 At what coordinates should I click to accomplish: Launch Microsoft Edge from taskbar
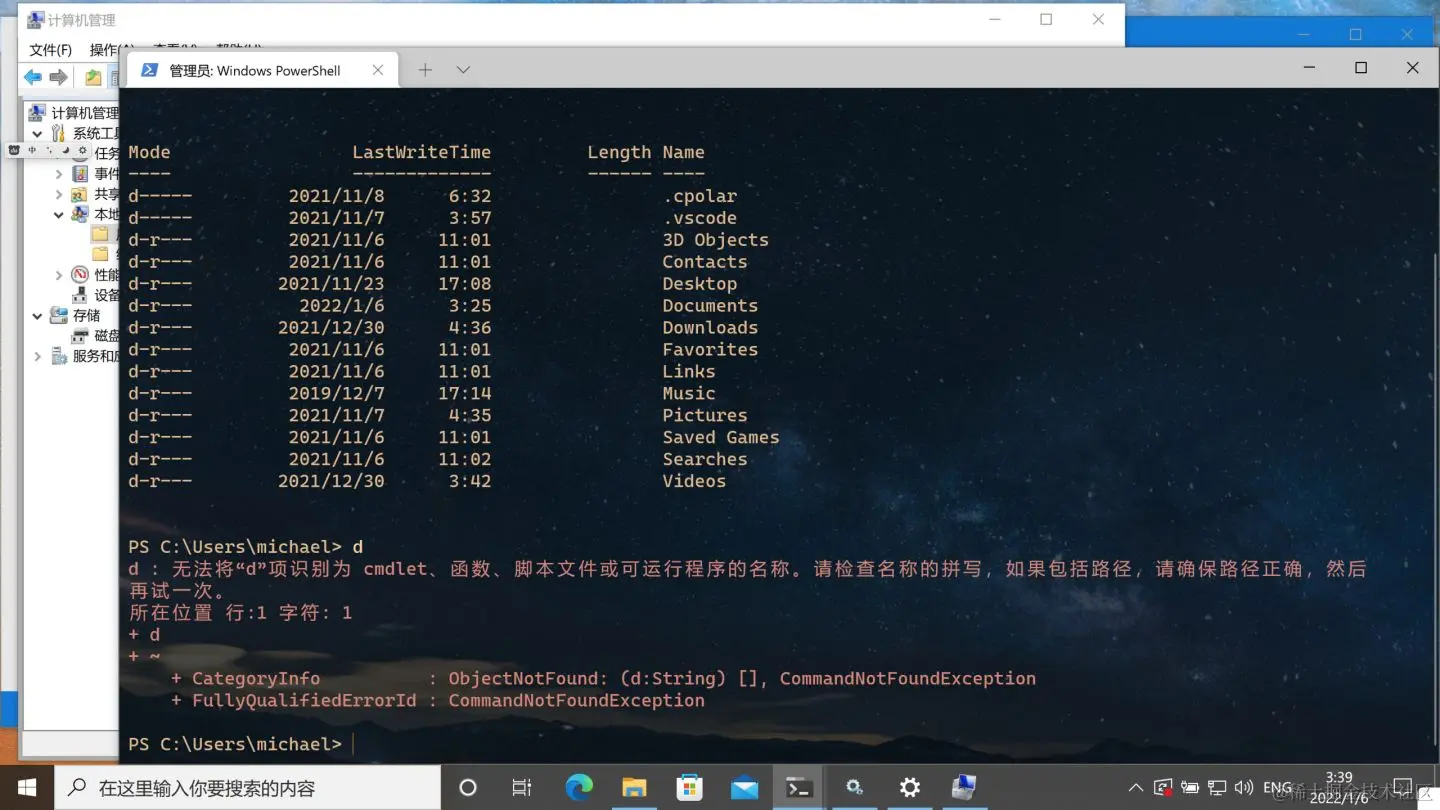coord(578,788)
